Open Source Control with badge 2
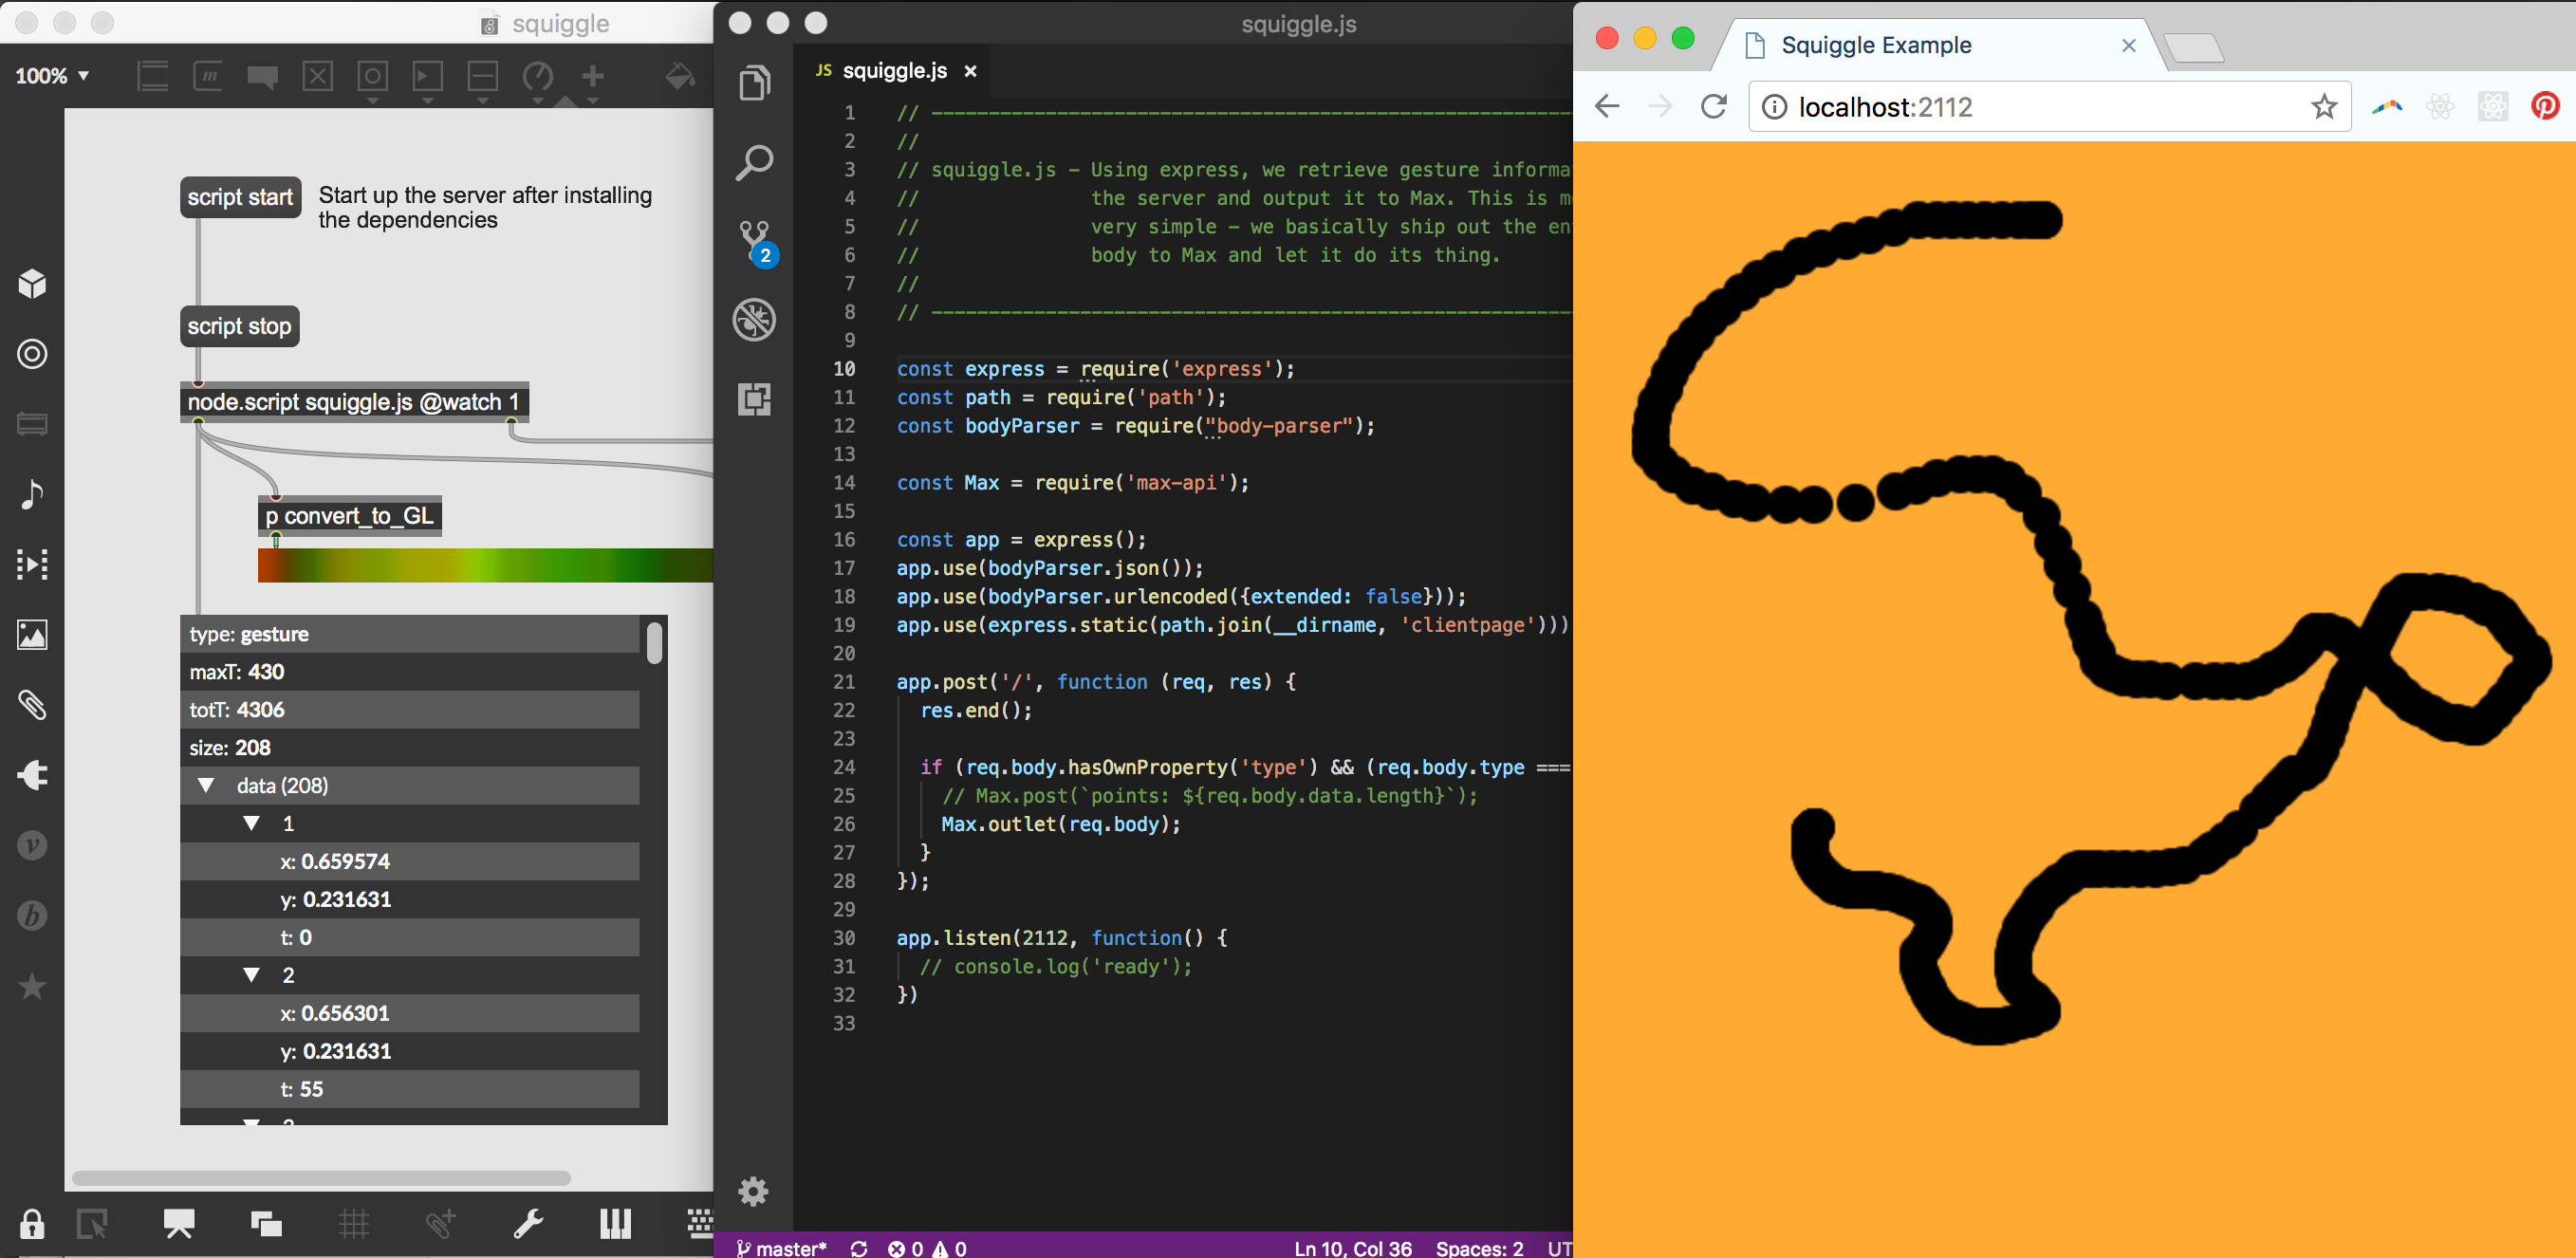 pos(755,242)
